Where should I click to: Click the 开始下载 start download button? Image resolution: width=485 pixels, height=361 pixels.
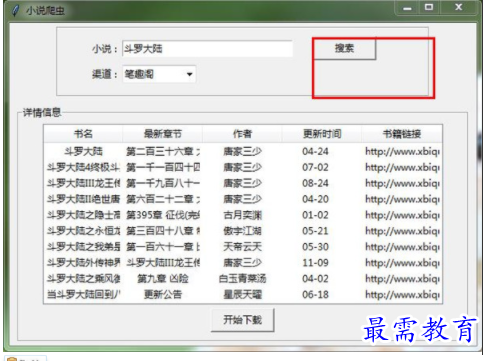pos(242,320)
